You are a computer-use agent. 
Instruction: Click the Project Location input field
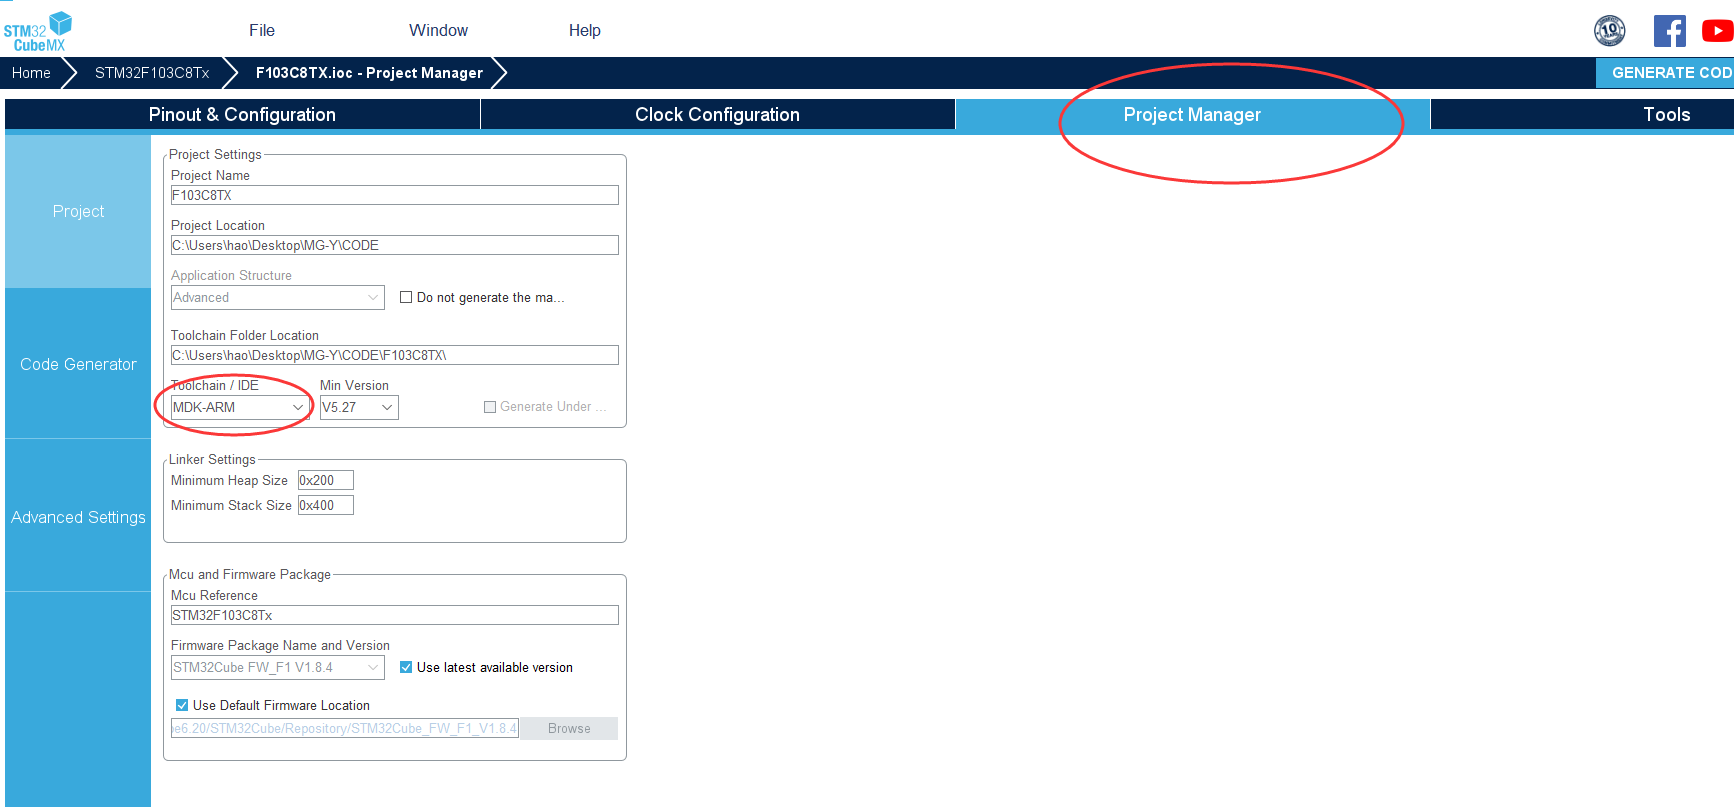coord(395,245)
